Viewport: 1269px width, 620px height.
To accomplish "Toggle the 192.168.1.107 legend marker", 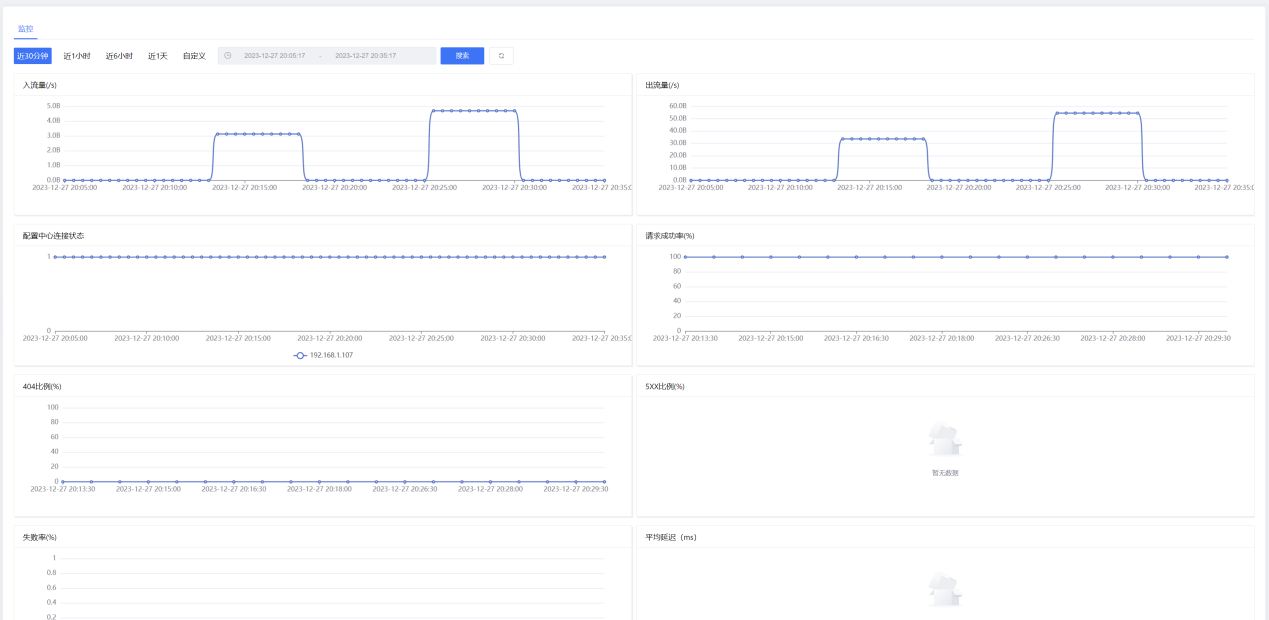I will [x=300, y=355].
